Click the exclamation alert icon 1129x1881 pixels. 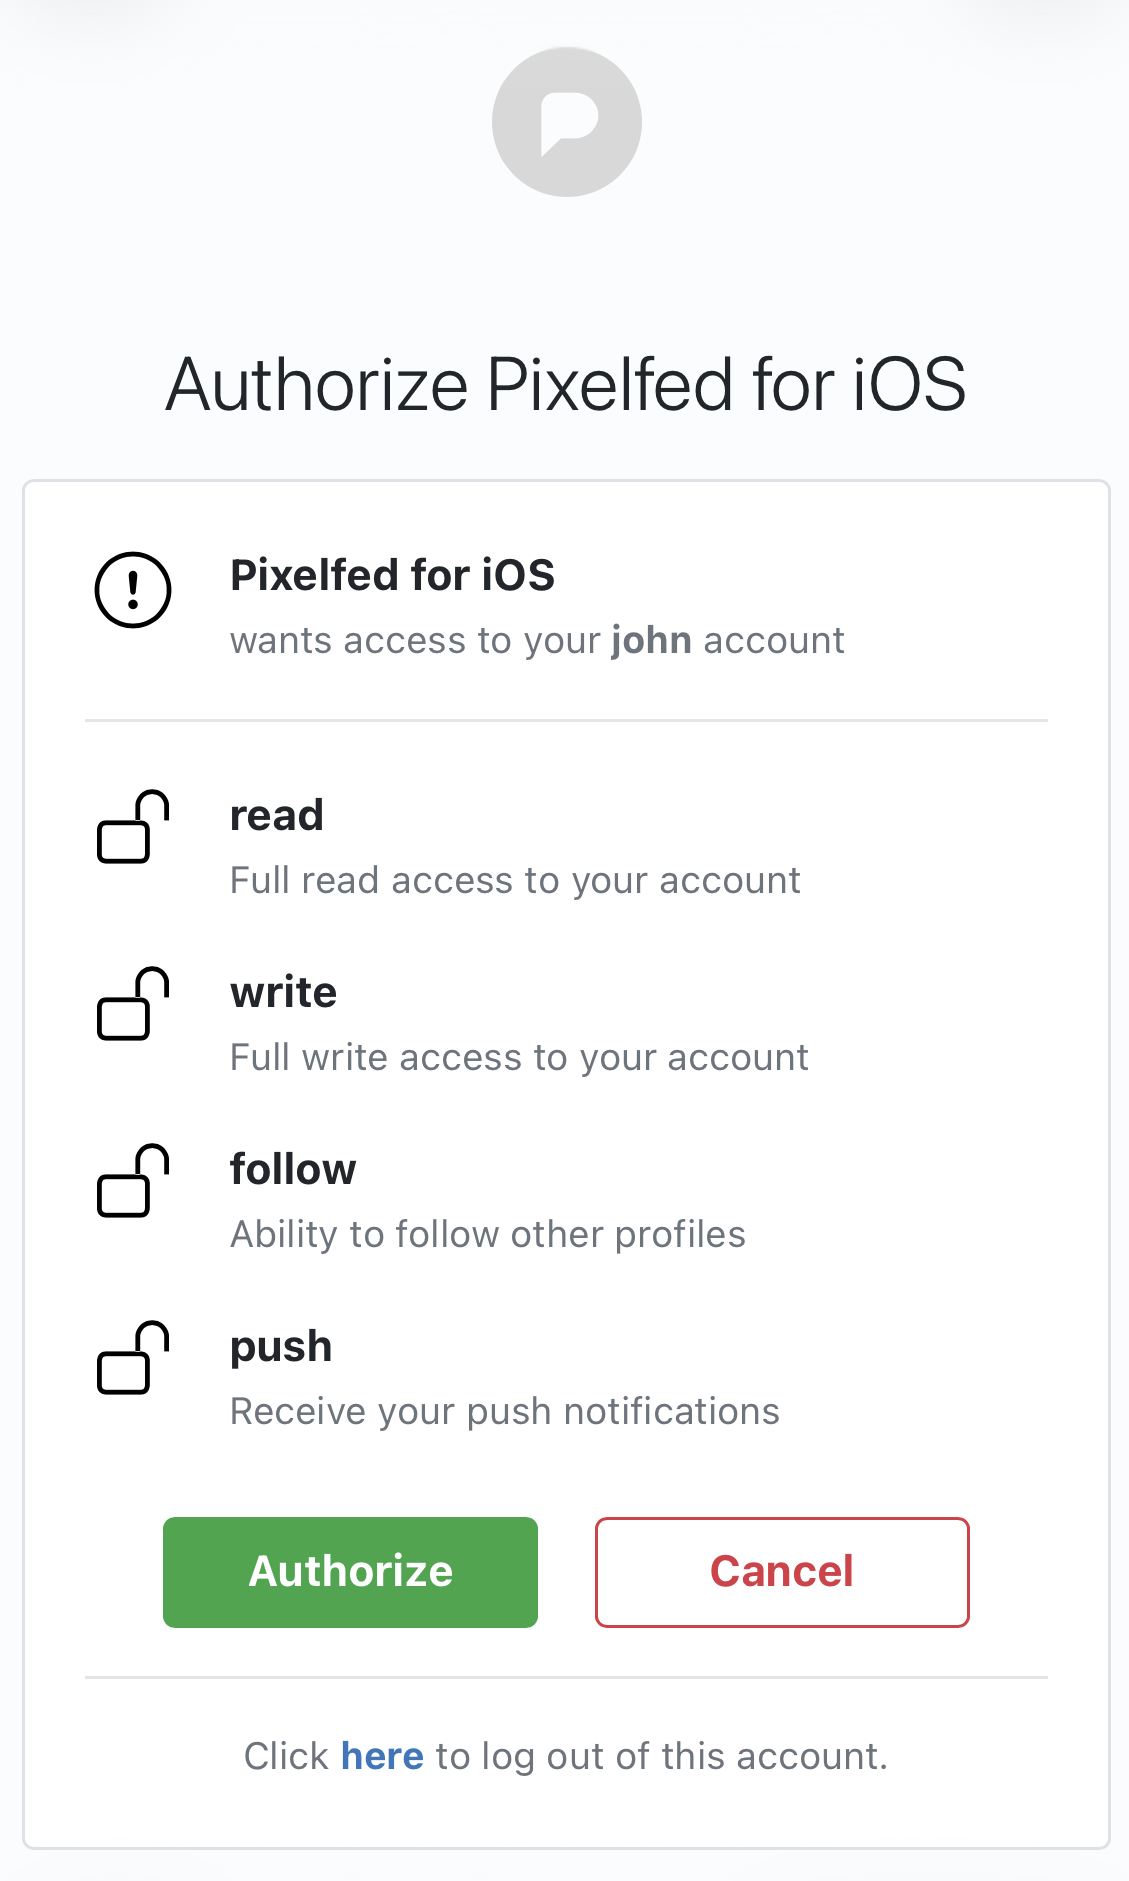click(x=133, y=590)
